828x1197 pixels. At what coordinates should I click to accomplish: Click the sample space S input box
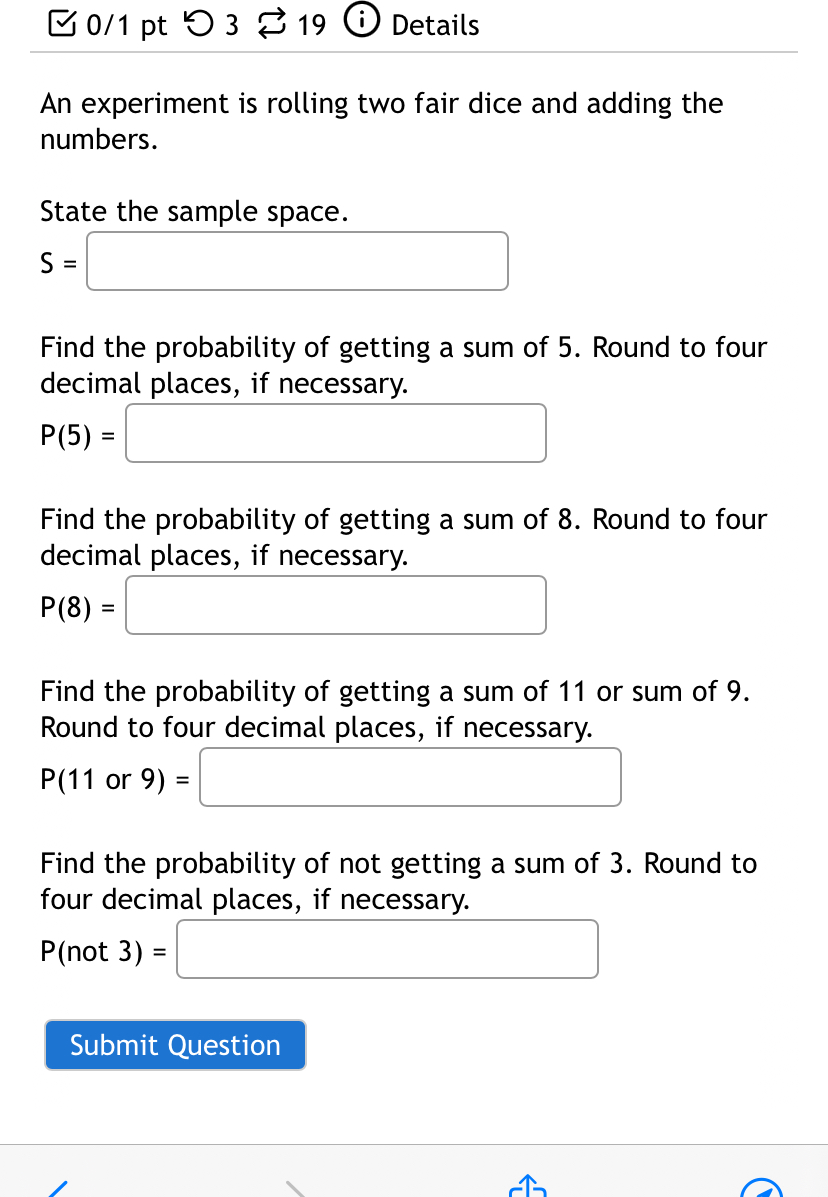296,260
